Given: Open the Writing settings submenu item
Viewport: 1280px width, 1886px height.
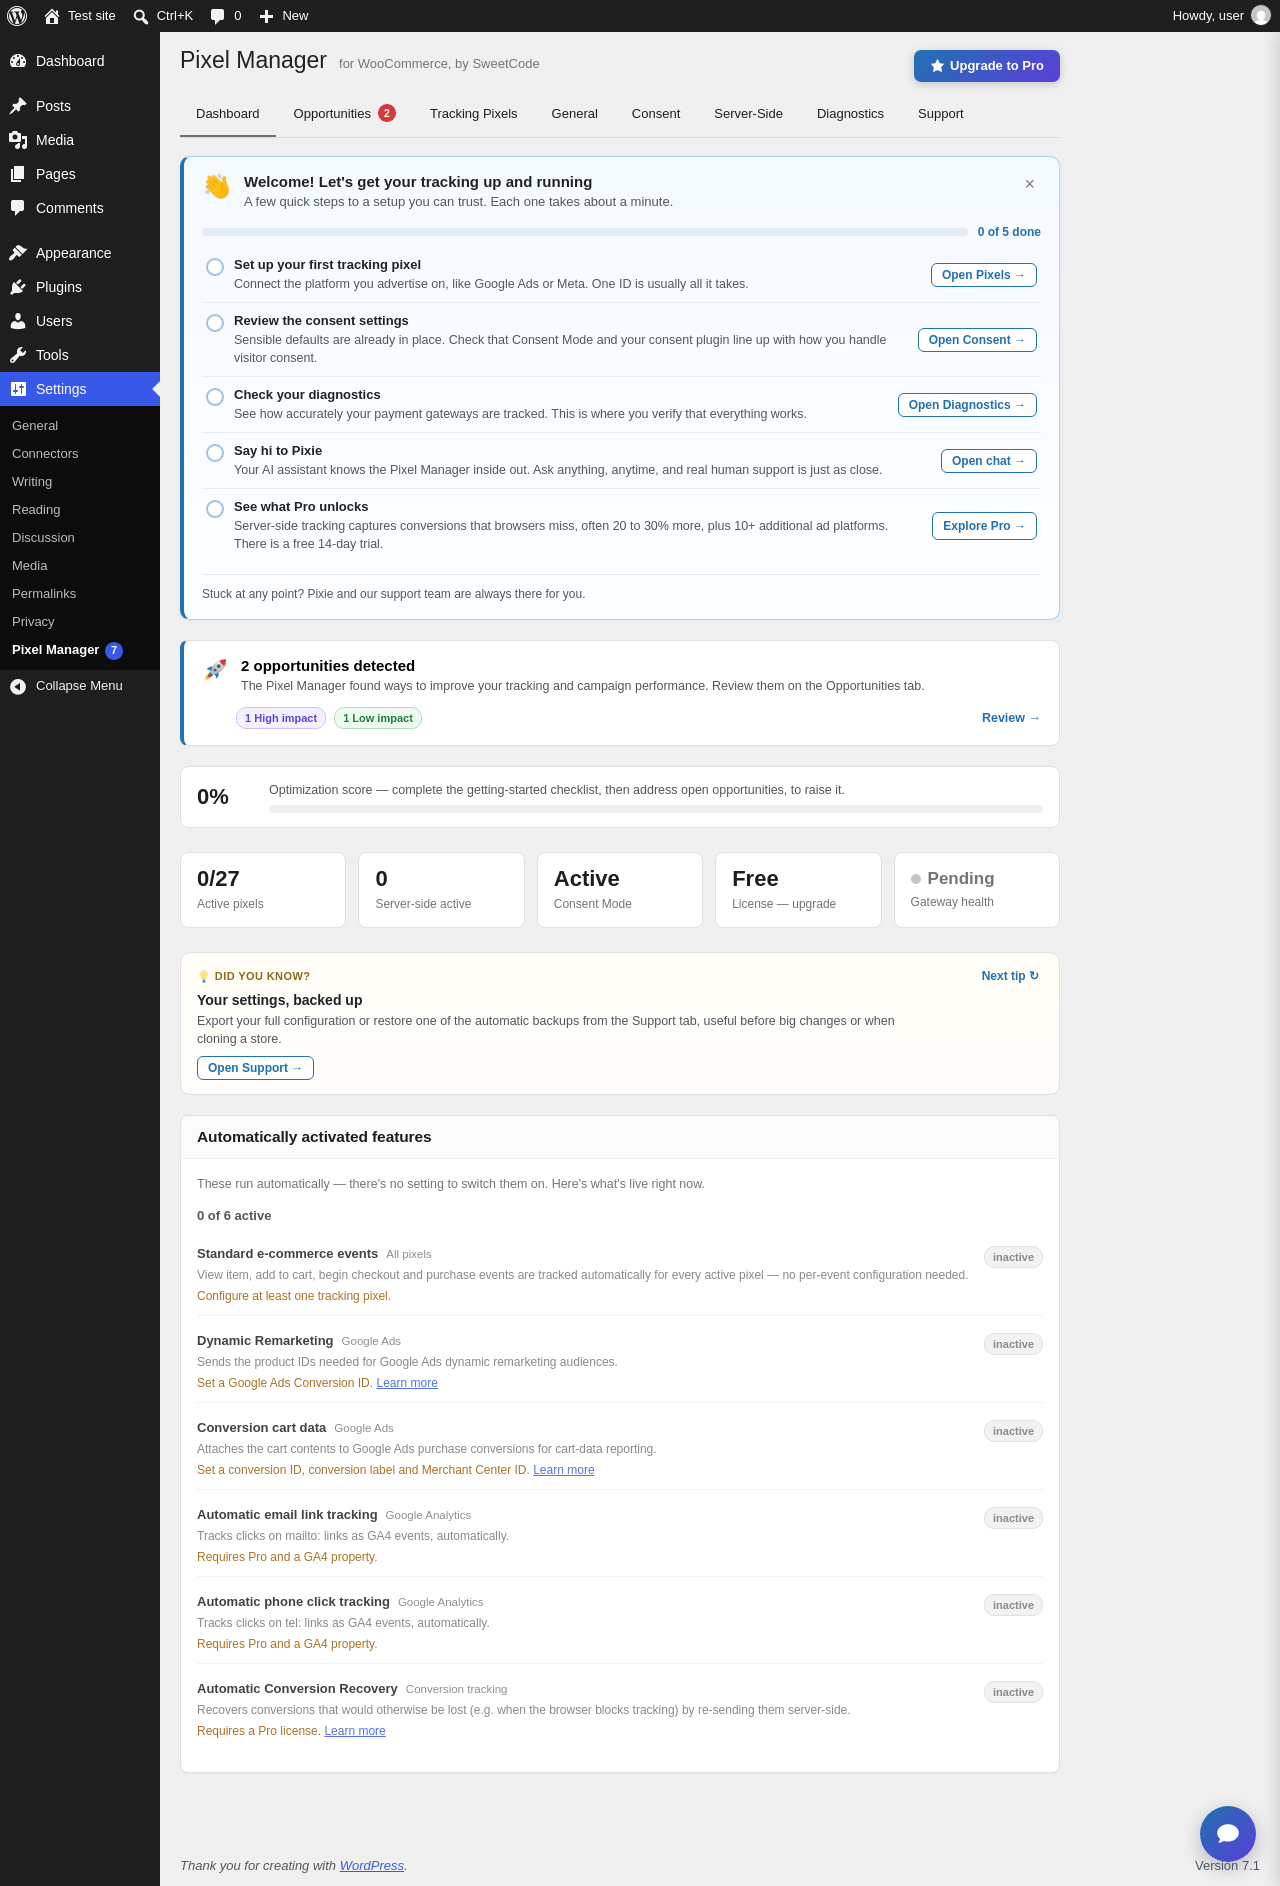Looking at the screenshot, I should pyautogui.click(x=32, y=482).
